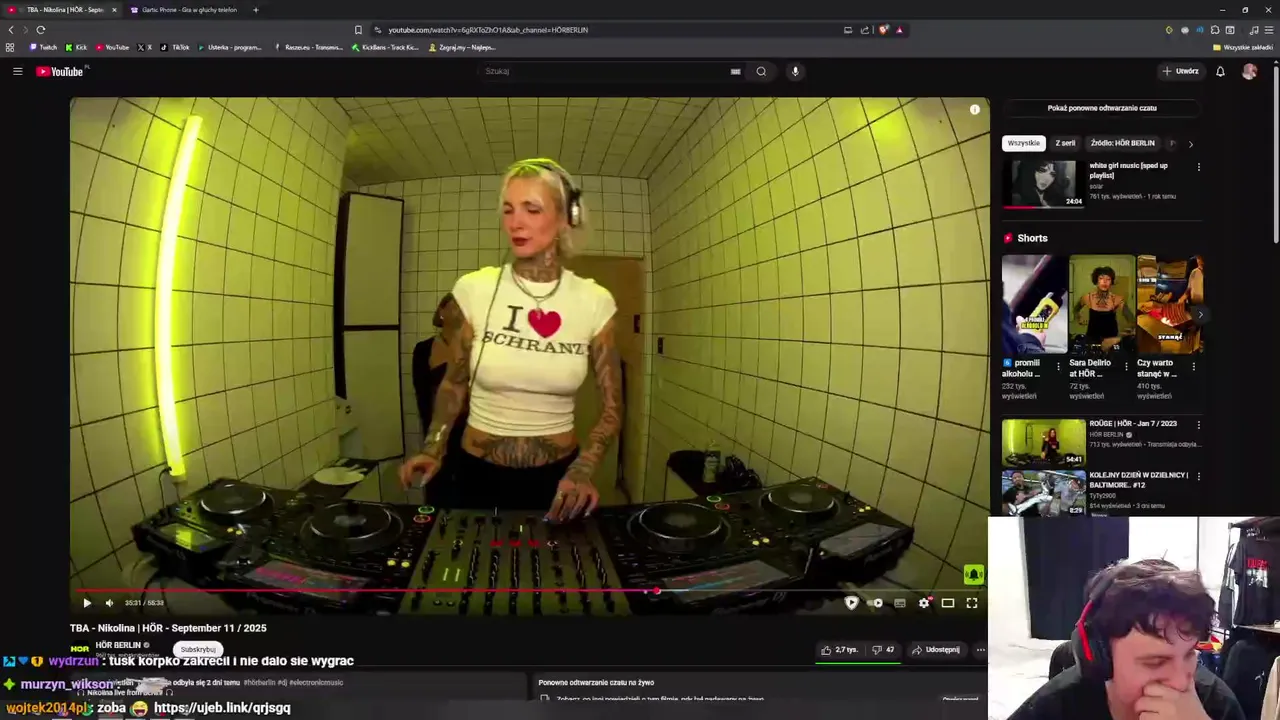Enter fullscreen on the video player
This screenshot has width=1280, height=720.
click(x=972, y=603)
